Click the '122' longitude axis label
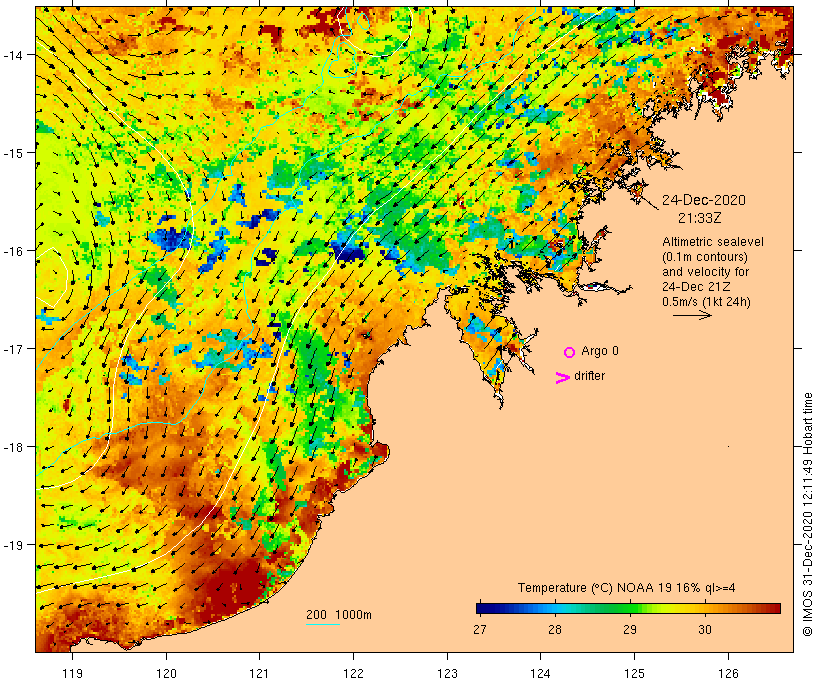Viewport: 820px width, 680px height. [354, 673]
